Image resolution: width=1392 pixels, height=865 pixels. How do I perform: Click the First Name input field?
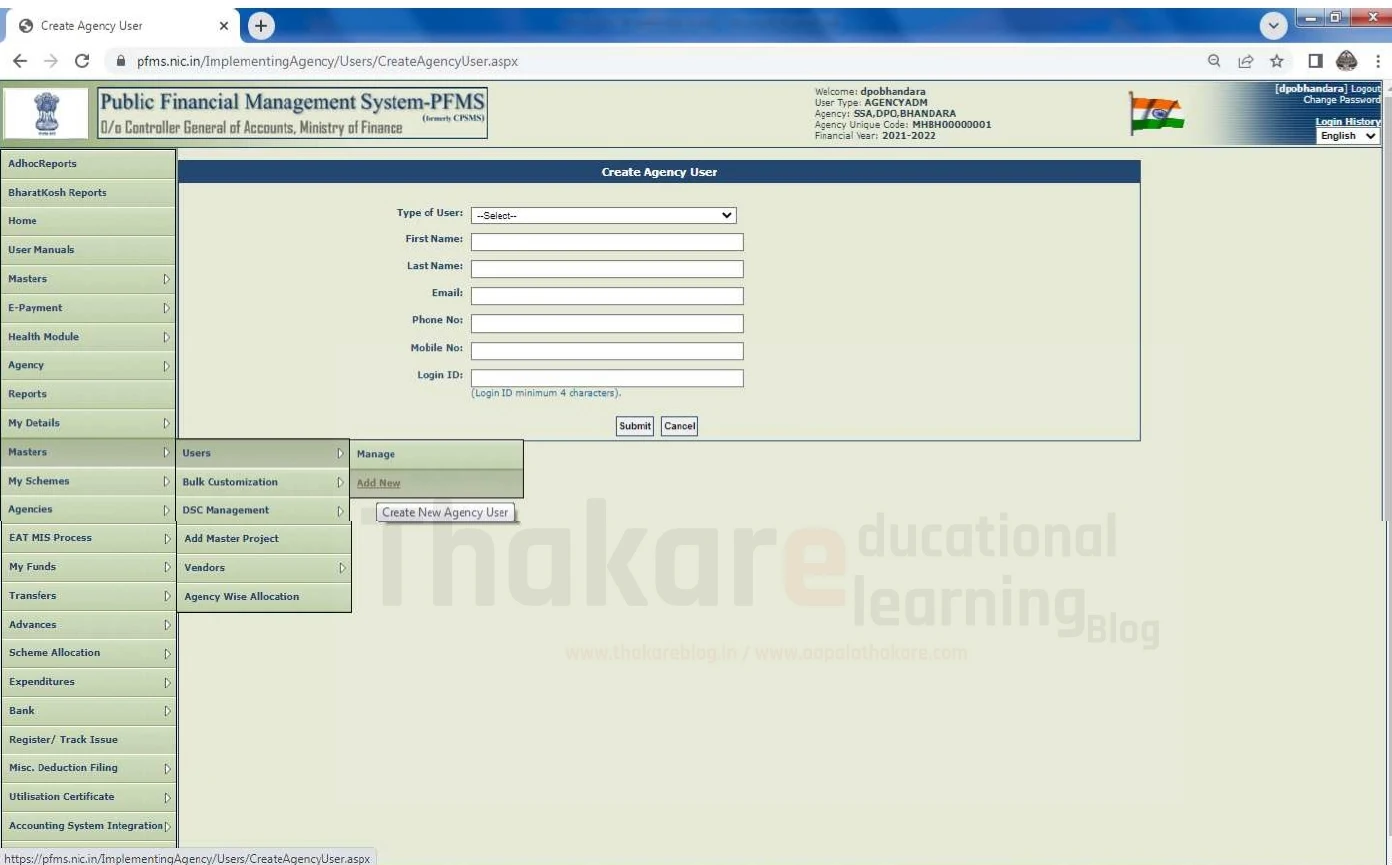coord(607,242)
